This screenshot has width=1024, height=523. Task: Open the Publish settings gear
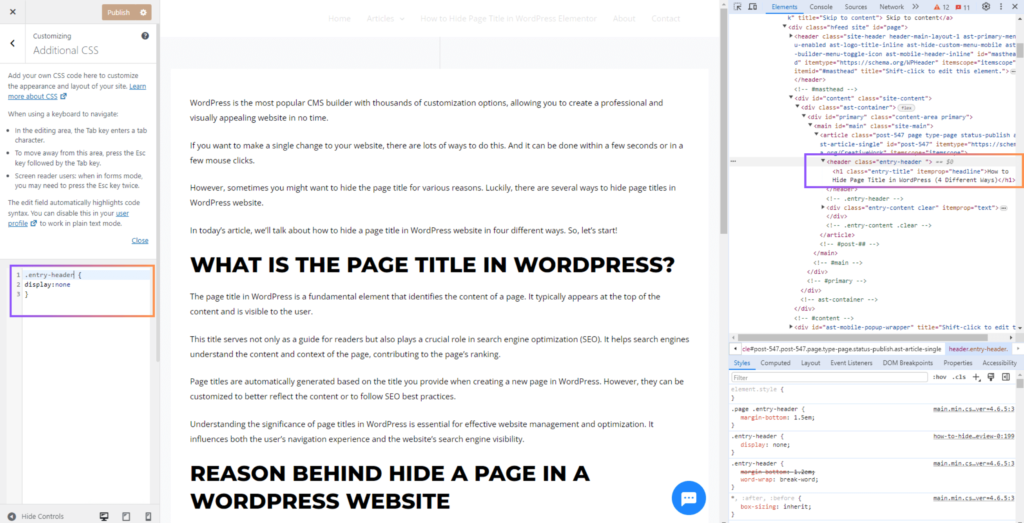[144, 12]
